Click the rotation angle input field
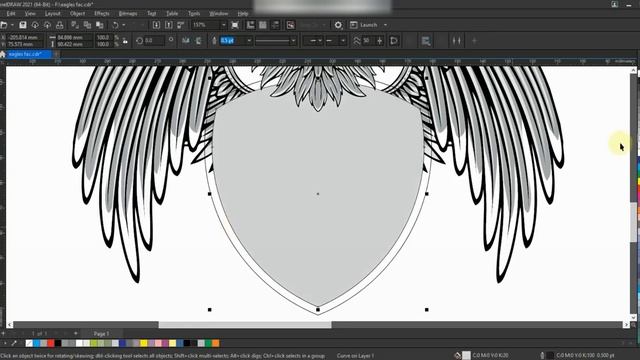The height and width of the screenshot is (360, 640). (x=154, y=41)
